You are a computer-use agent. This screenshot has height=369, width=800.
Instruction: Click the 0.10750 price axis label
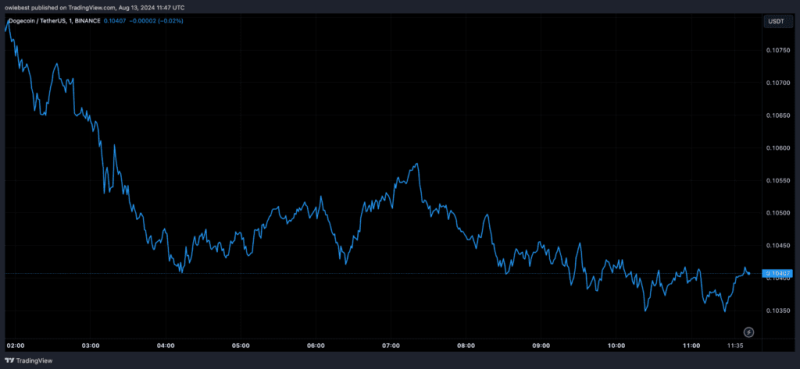click(779, 50)
